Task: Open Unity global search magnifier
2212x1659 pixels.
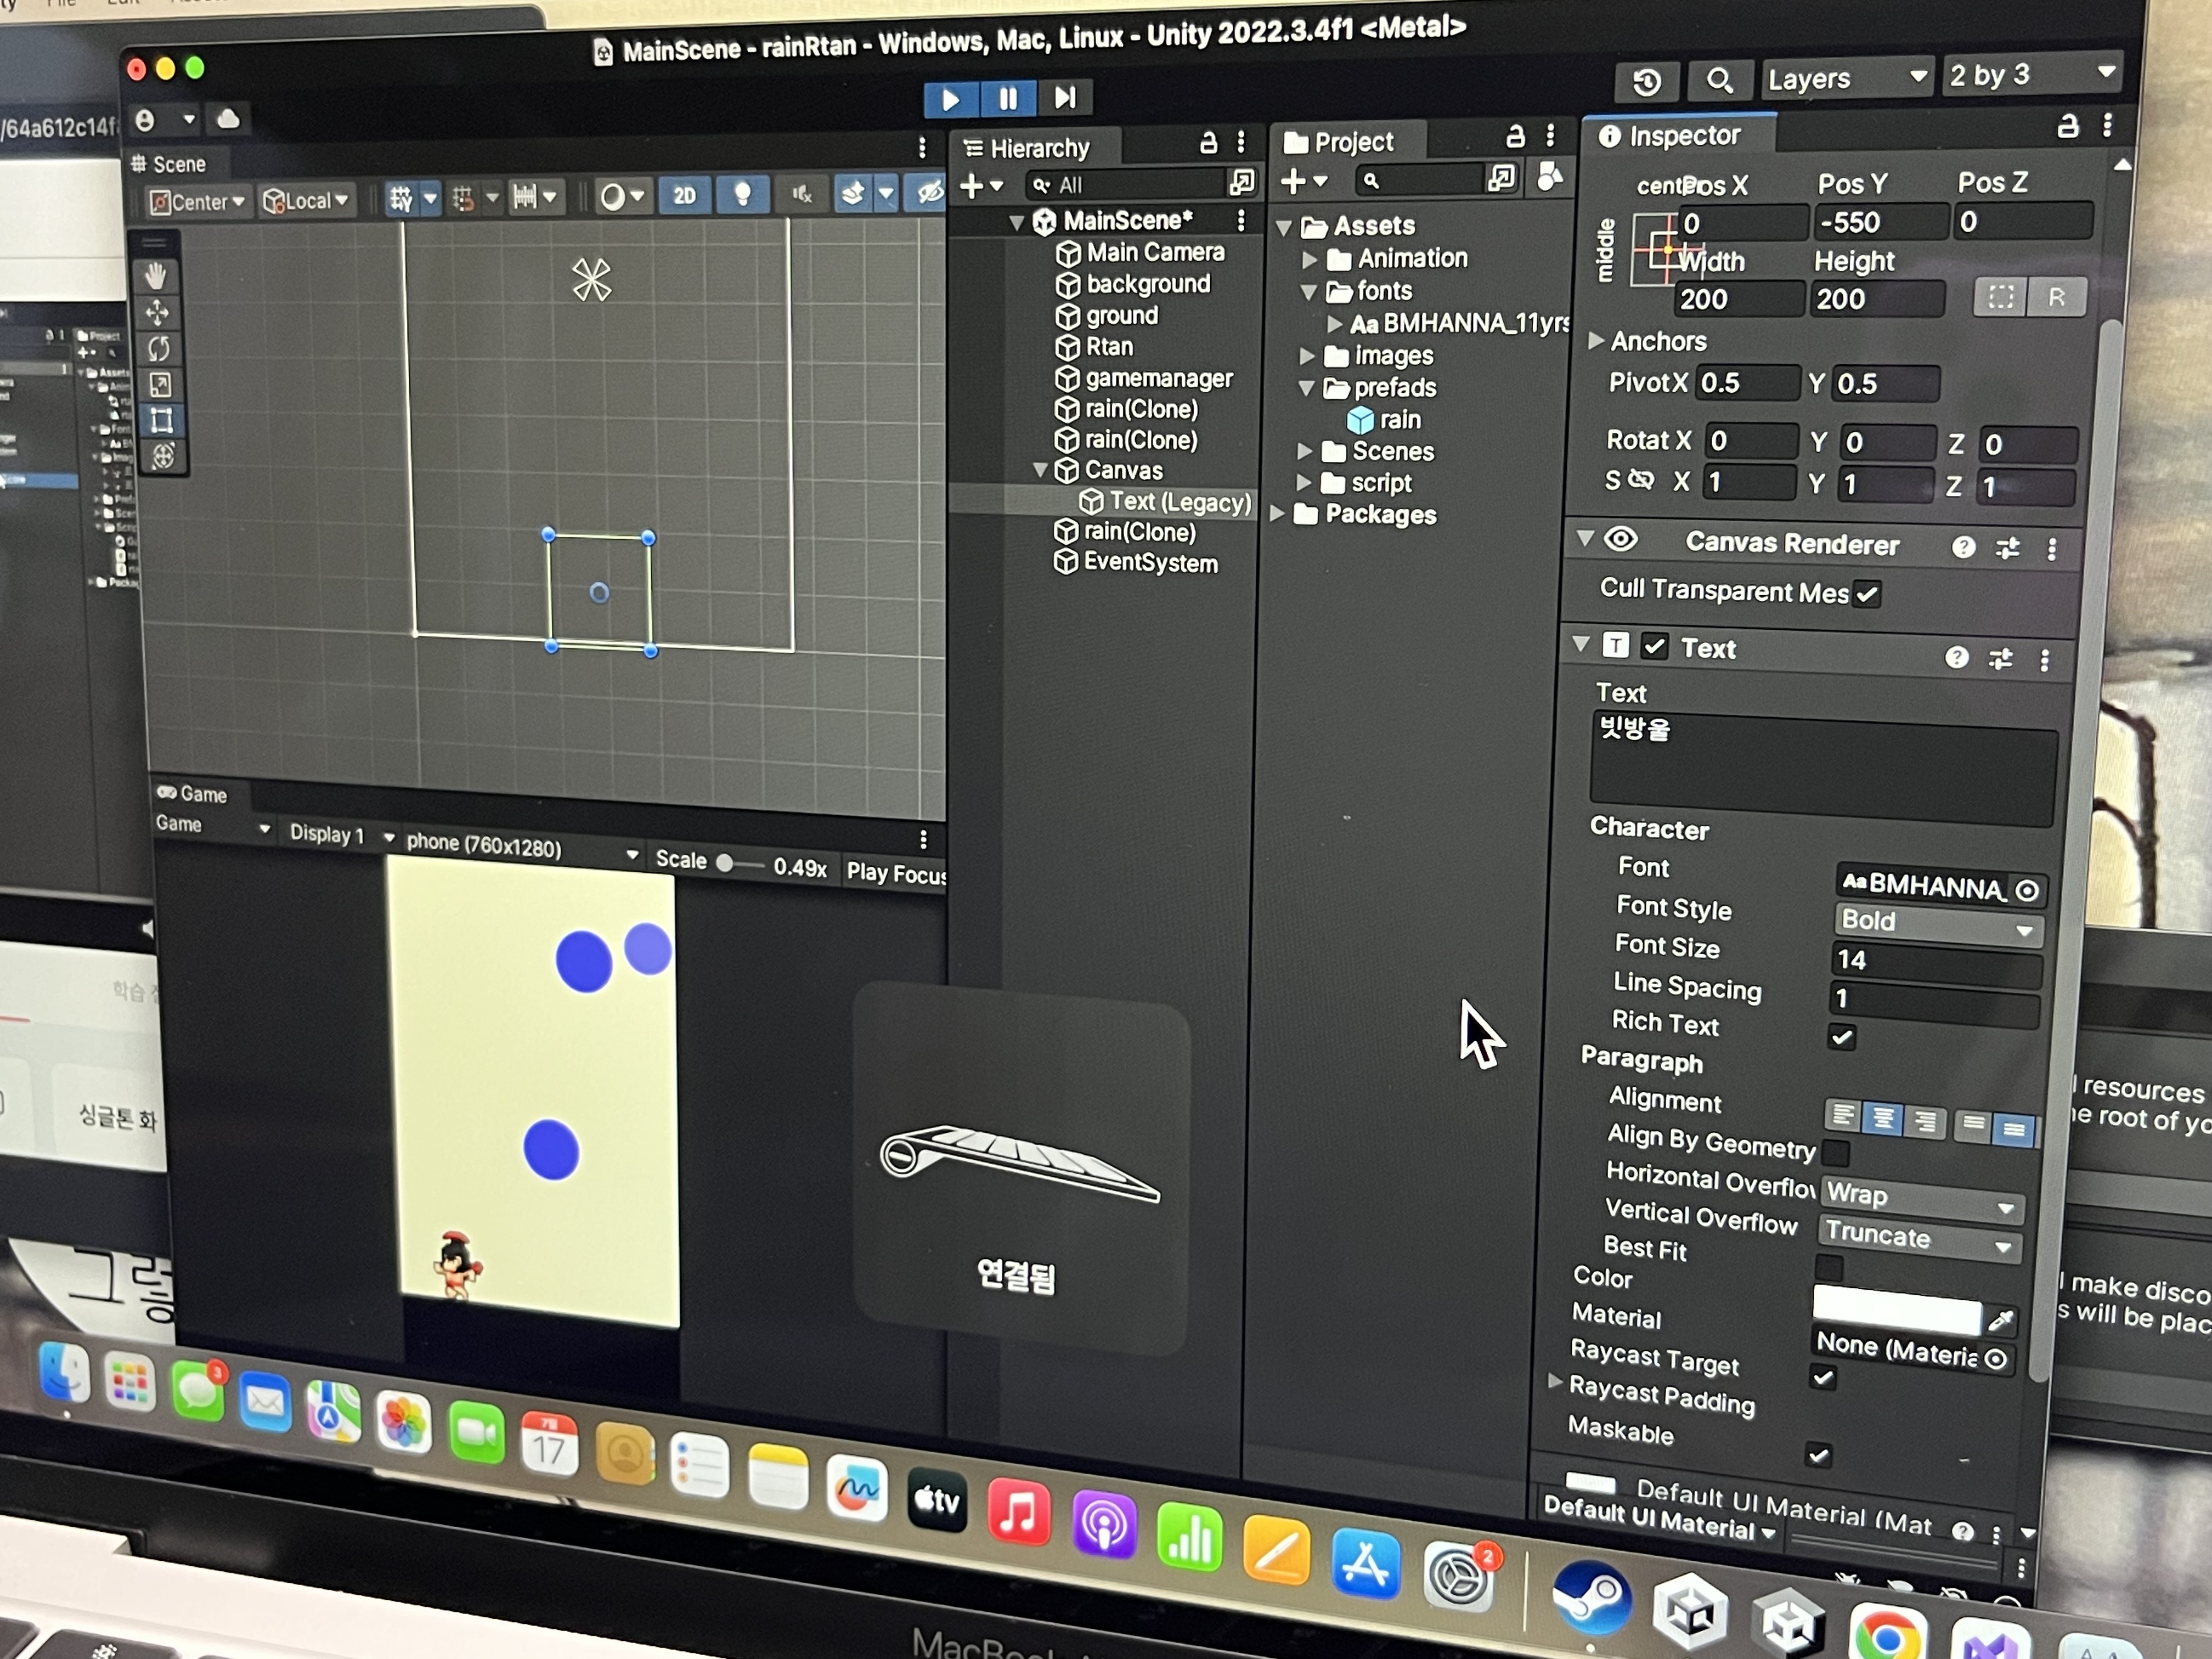Action: click(1720, 80)
